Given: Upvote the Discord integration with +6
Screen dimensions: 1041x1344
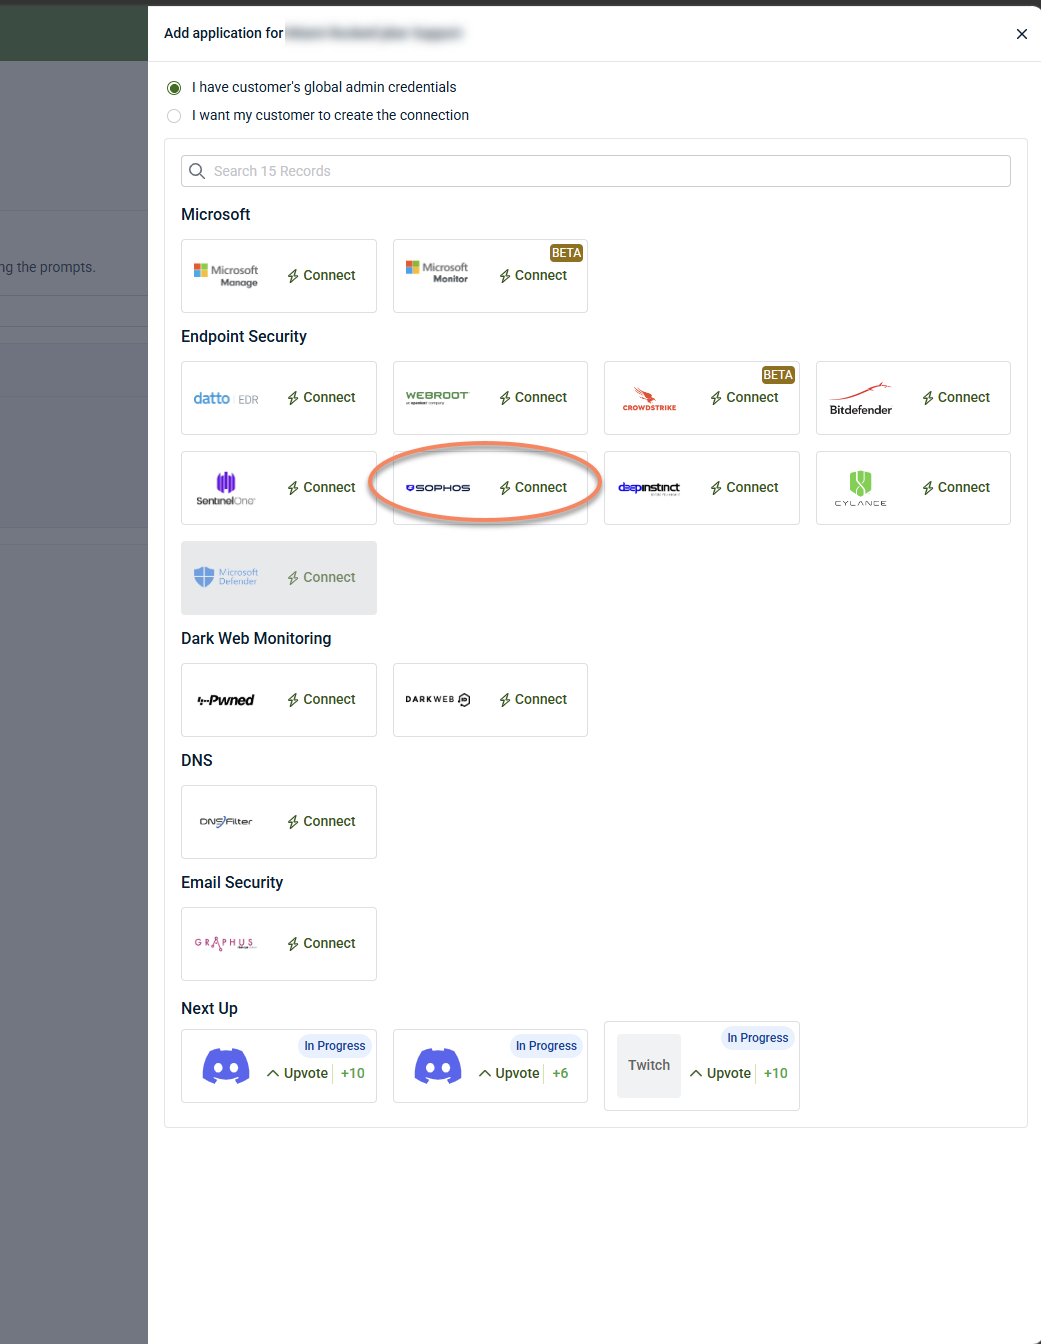Looking at the screenshot, I should [x=509, y=1073].
